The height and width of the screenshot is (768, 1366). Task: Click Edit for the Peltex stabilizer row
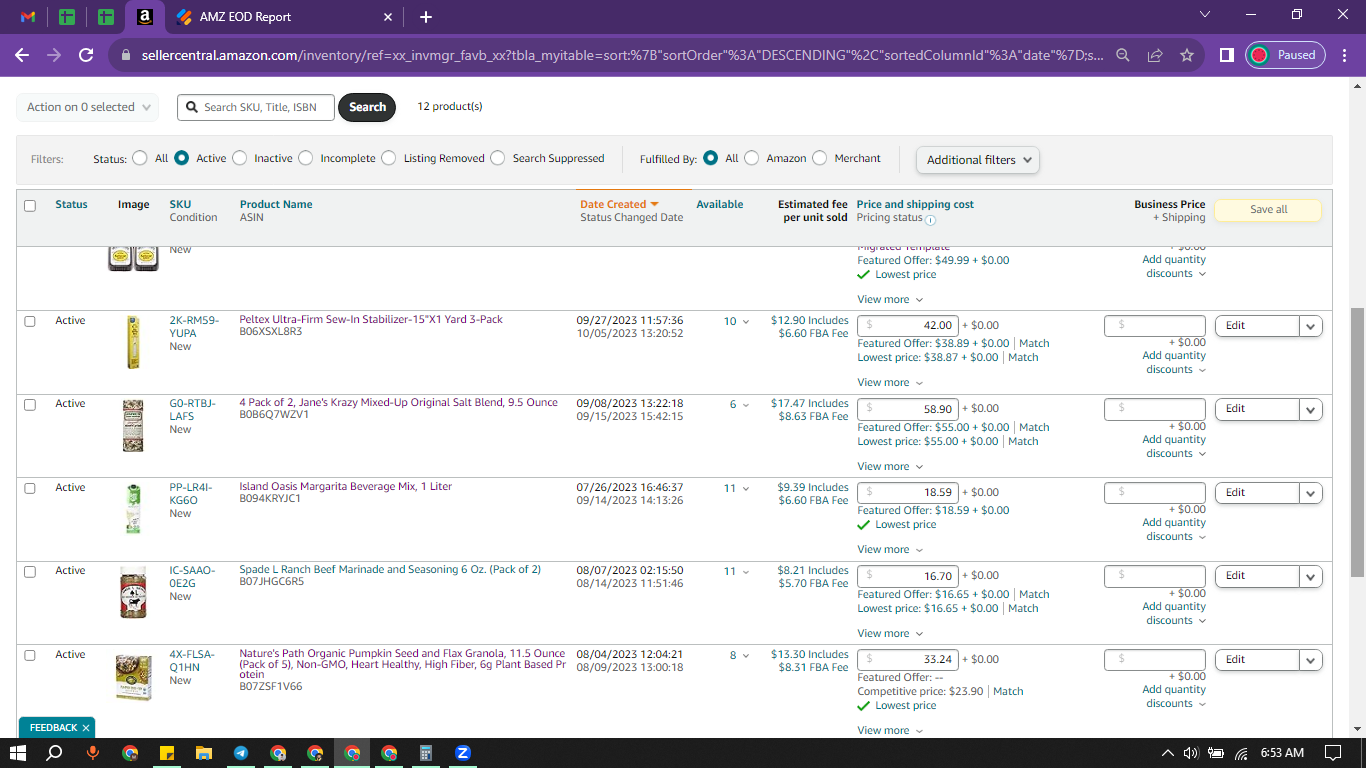click(1257, 326)
